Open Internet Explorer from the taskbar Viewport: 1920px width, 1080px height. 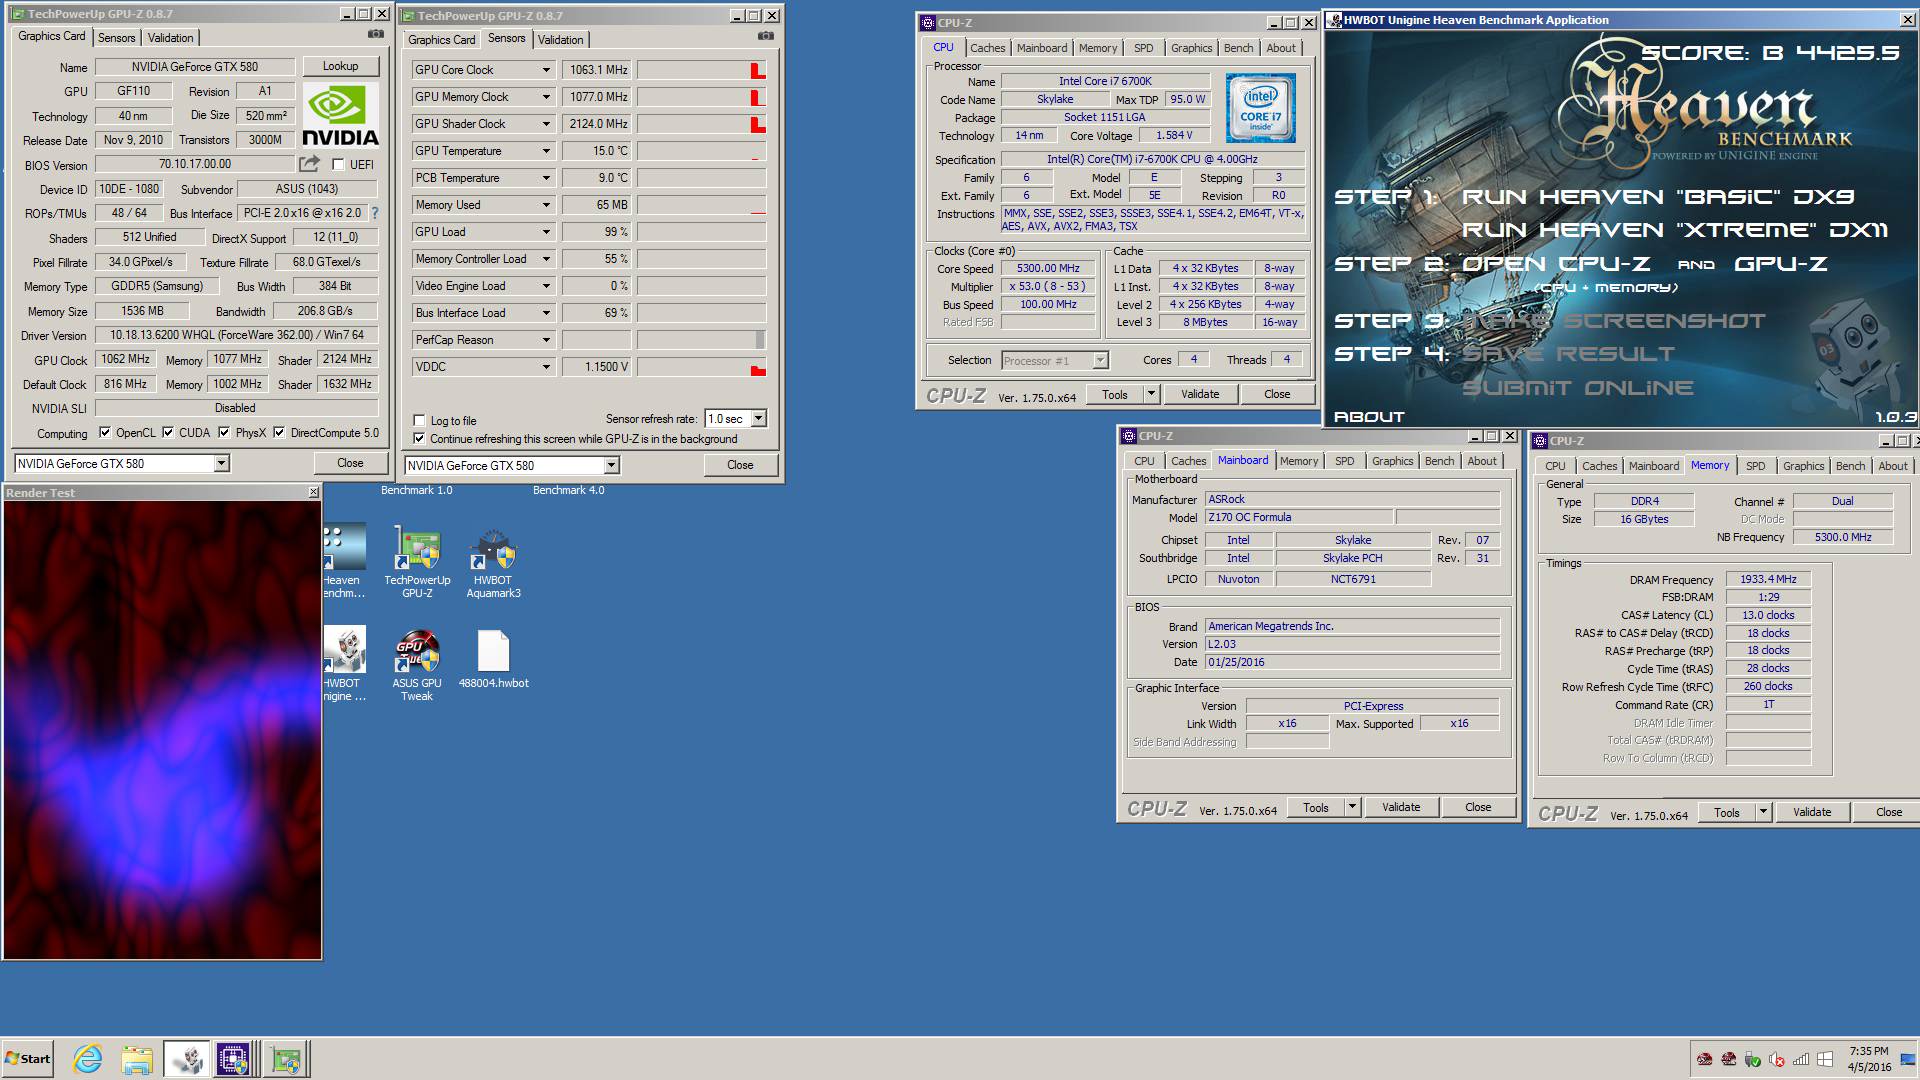click(88, 1059)
